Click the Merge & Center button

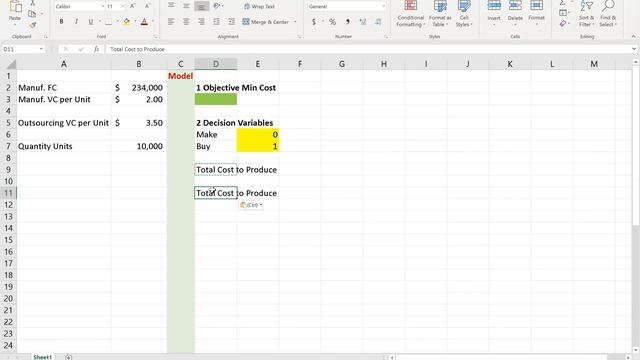pyautogui.click(x=265, y=22)
